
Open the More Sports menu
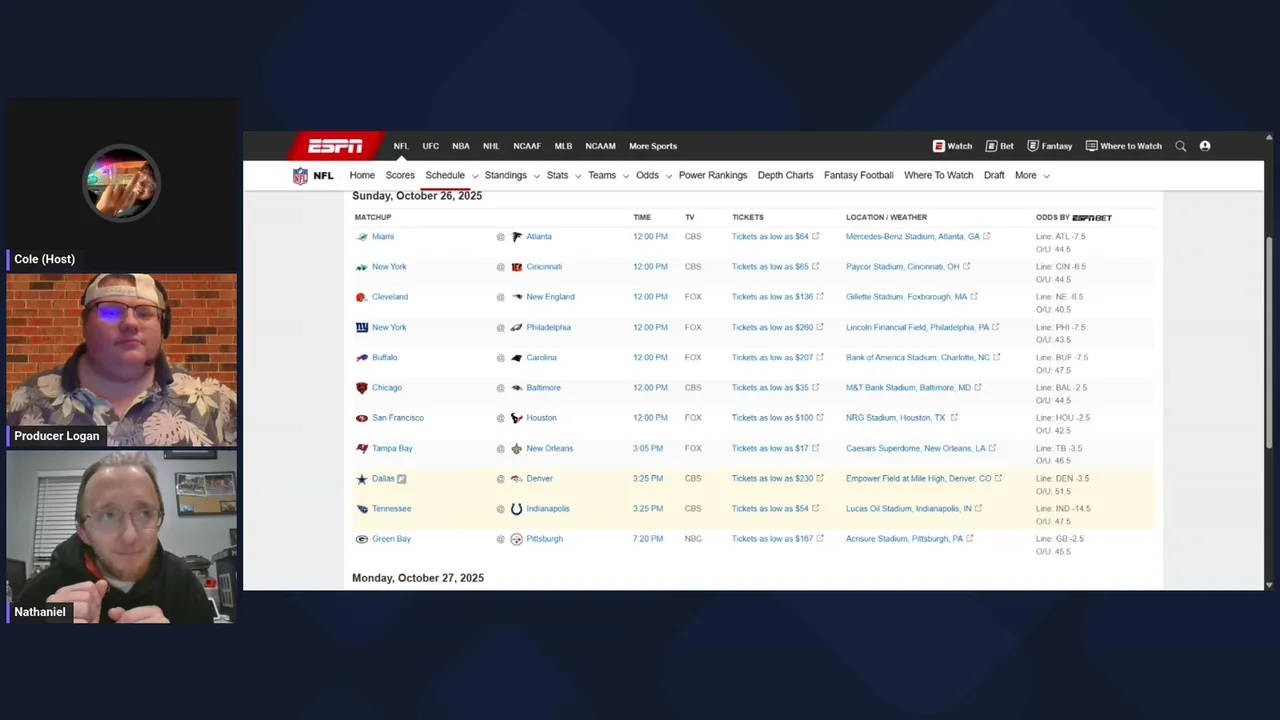(x=653, y=146)
